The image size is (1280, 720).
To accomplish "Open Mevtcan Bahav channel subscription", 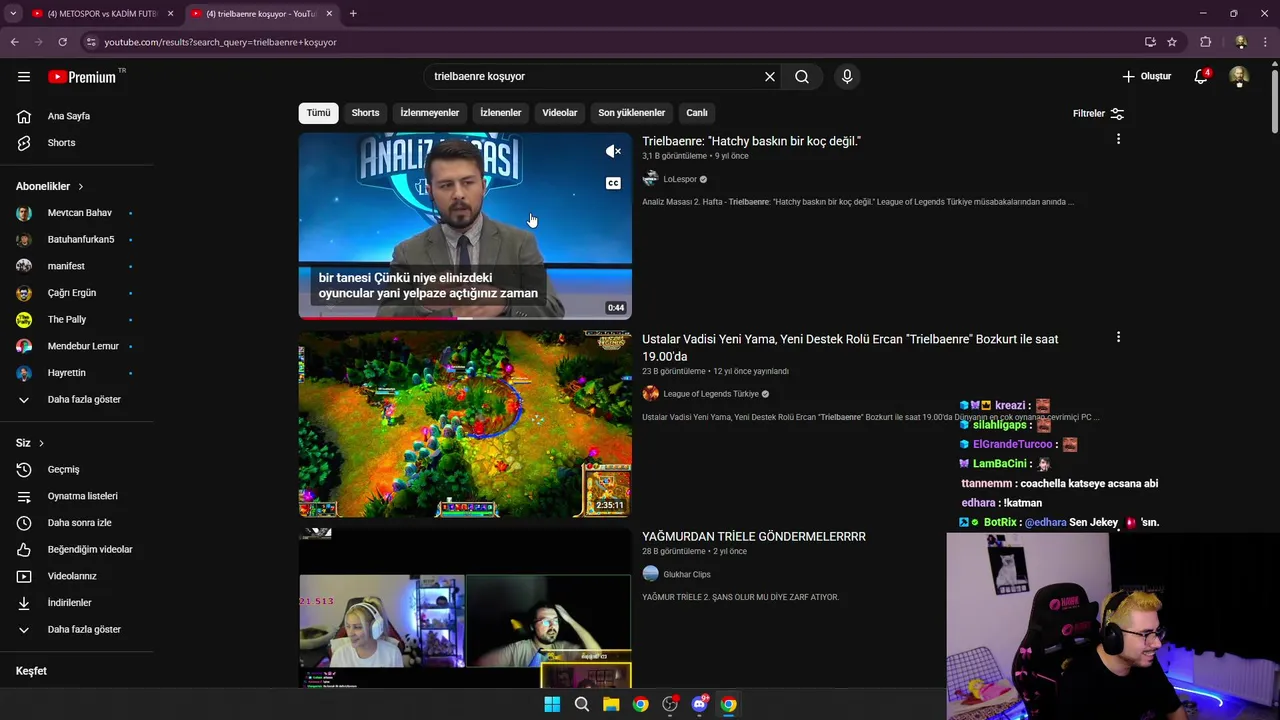I will tap(78, 213).
